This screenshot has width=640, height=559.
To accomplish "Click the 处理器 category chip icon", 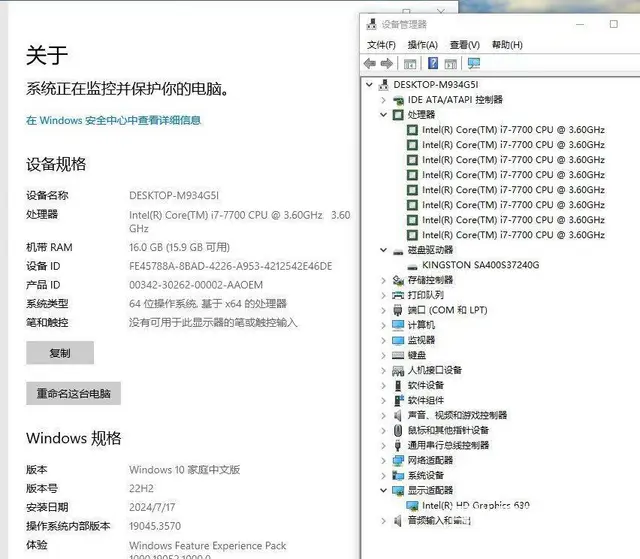I will pyautogui.click(x=398, y=115).
